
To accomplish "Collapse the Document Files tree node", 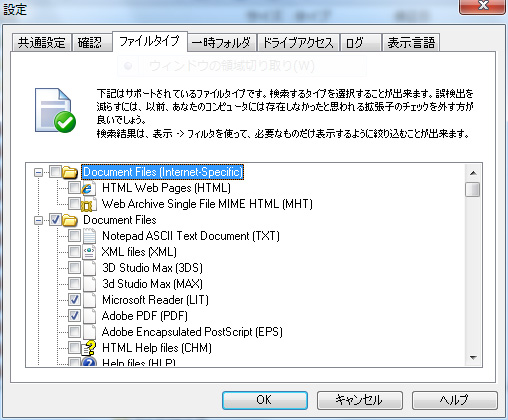I will point(39,220).
